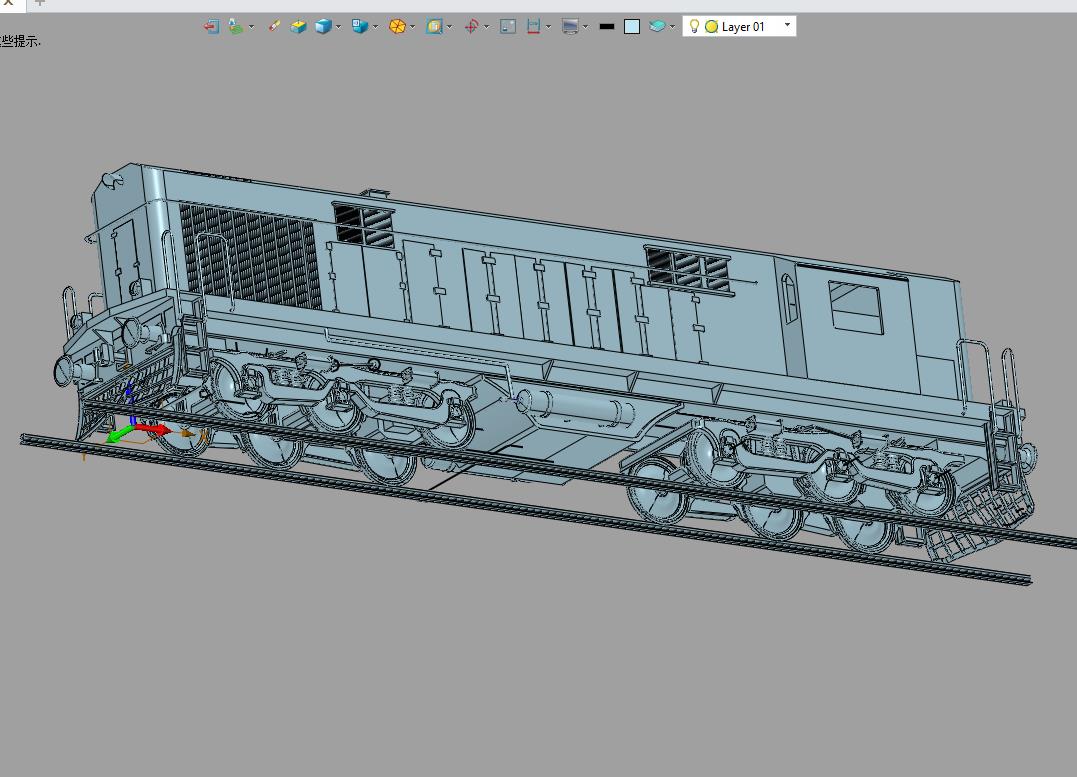Click the solid blue cube icon
This screenshot has height=777, width=1077.
coord(323,27)
